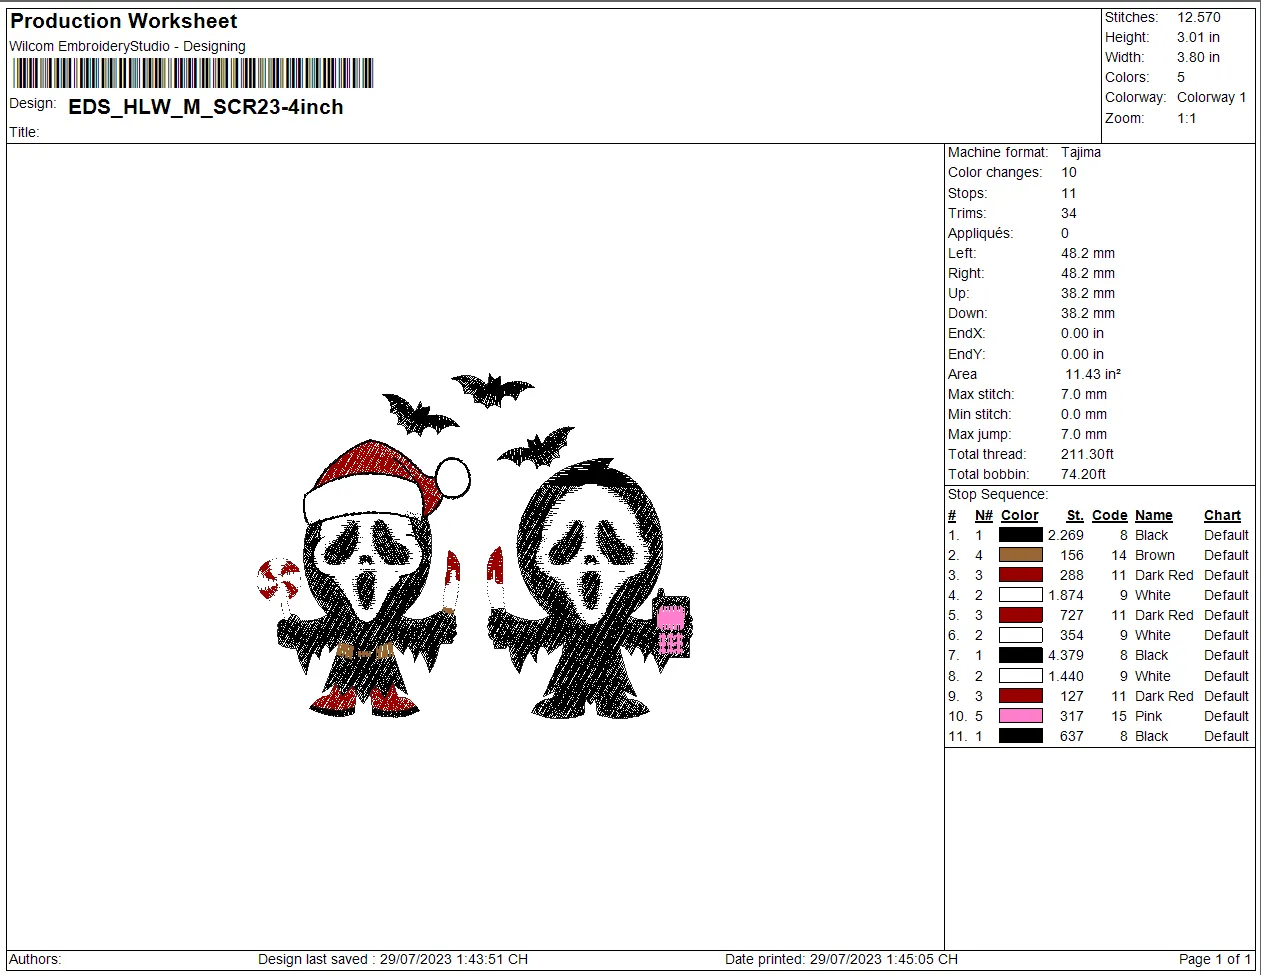
Task: Click the Stitches value '12.570'
Action: coord(1199,17)
